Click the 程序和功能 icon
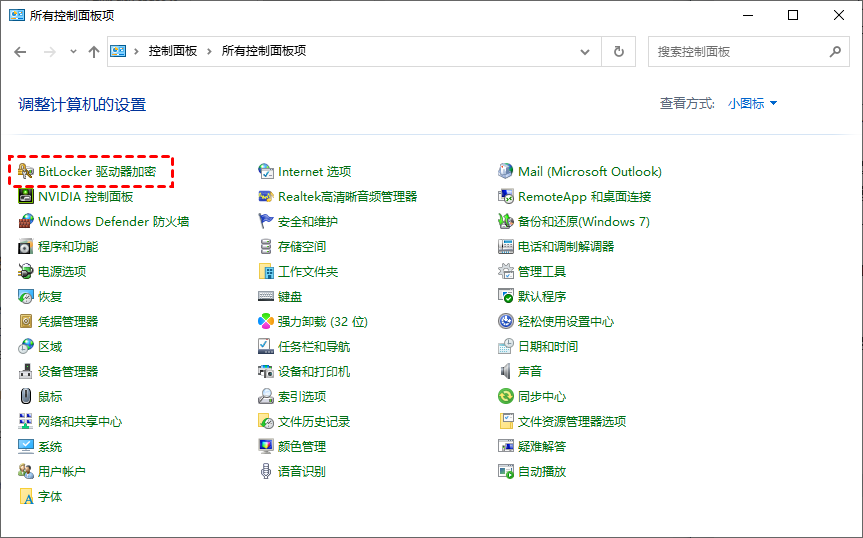This screenshot has width=863, height=538. tap(25, 246)
